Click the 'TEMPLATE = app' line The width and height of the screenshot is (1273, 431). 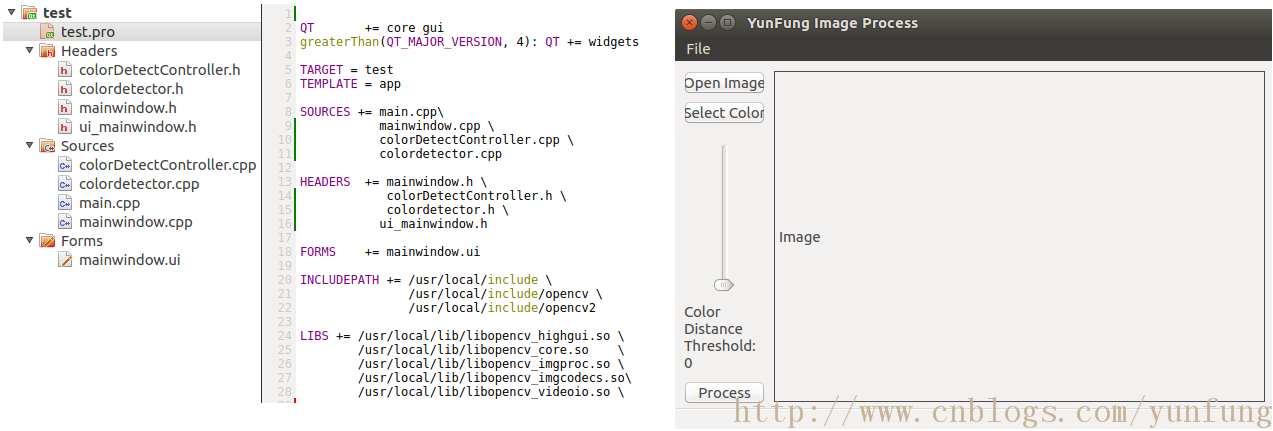click(x=350, y=84)
